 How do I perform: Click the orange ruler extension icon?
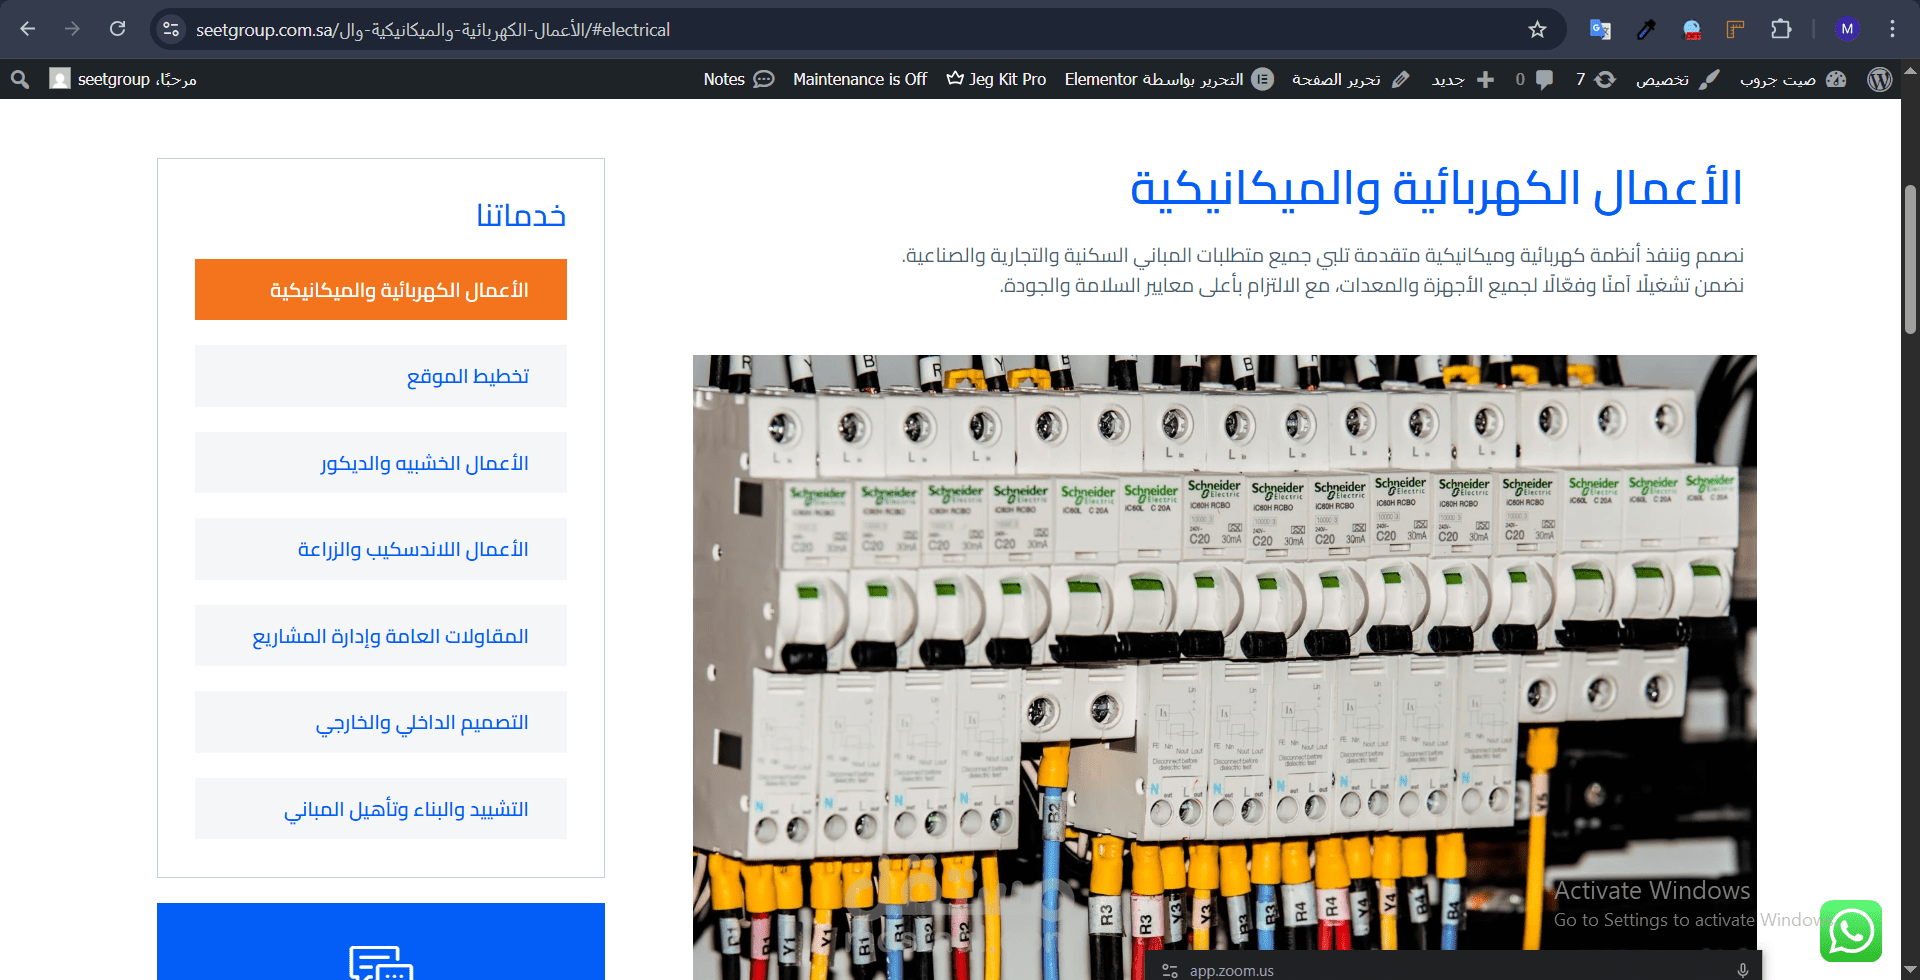tap(1735, 30)
